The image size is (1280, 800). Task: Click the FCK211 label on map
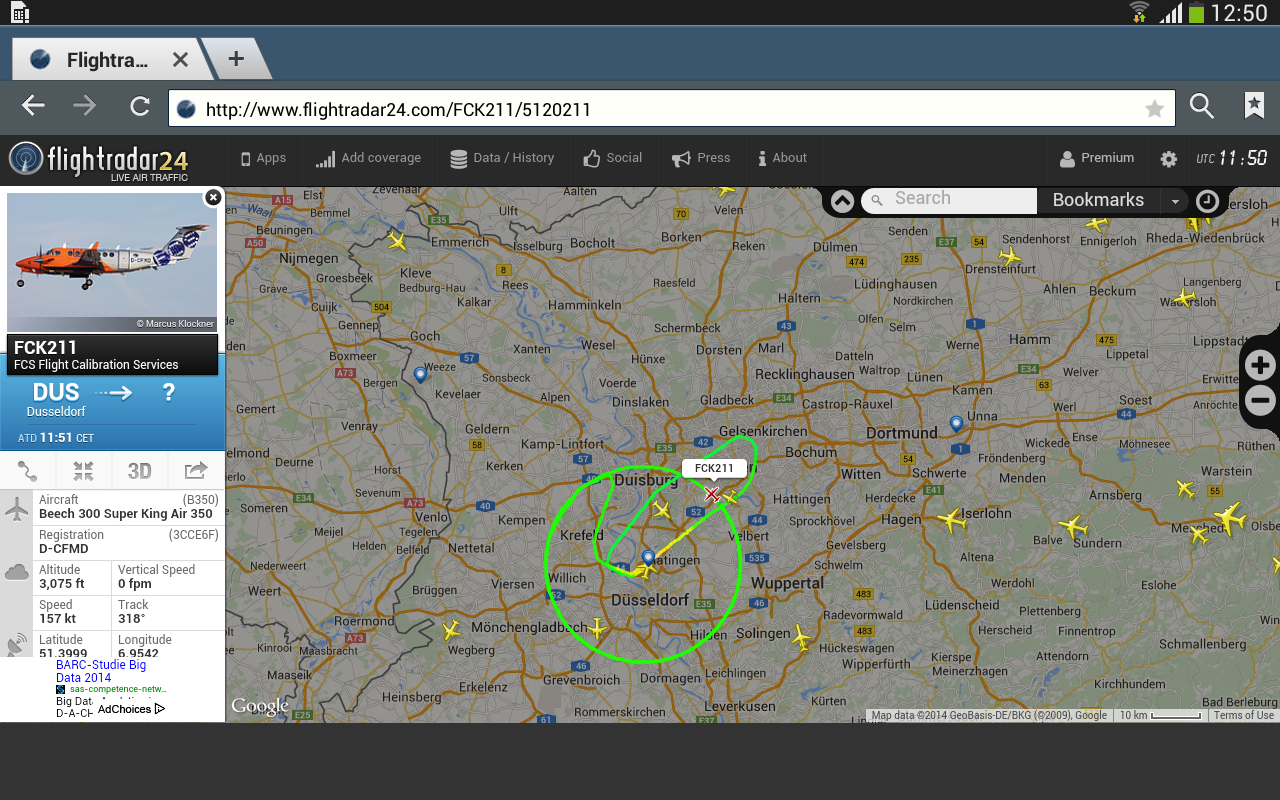pyautogui.click(x=714, y=468)
